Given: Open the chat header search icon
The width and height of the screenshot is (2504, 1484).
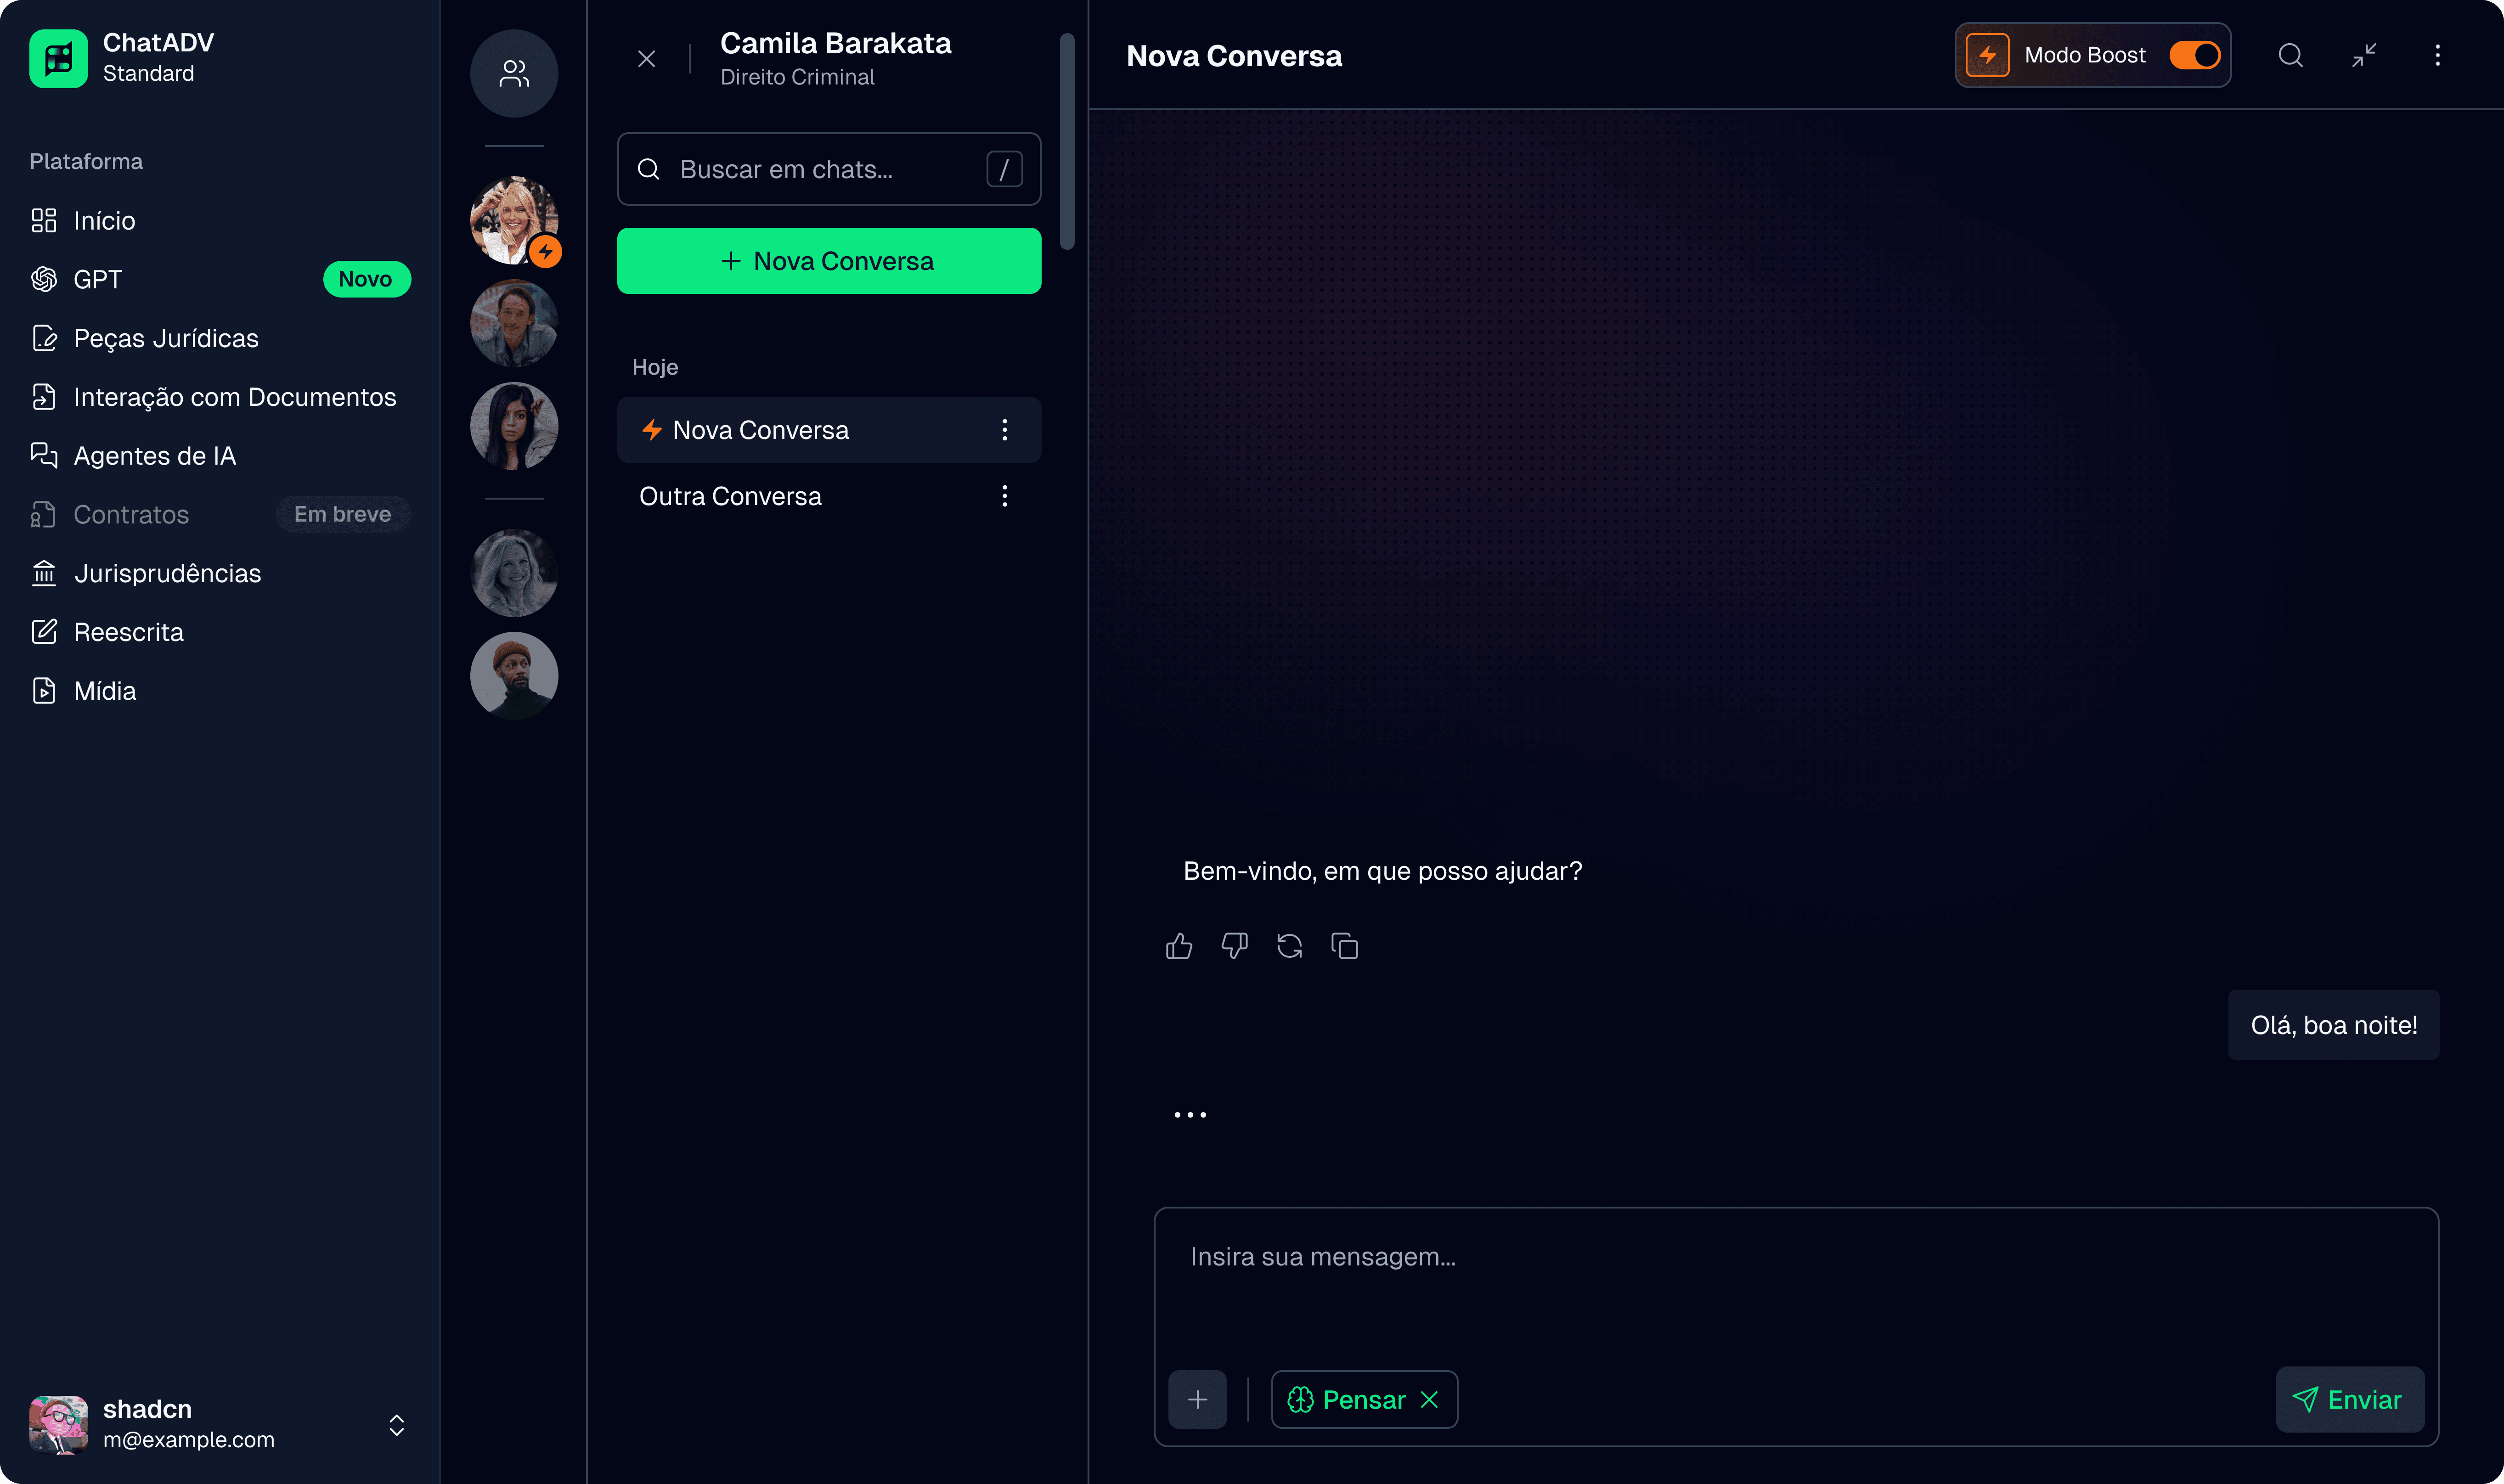Looking at the screenshot, I should click(2290, 56).
